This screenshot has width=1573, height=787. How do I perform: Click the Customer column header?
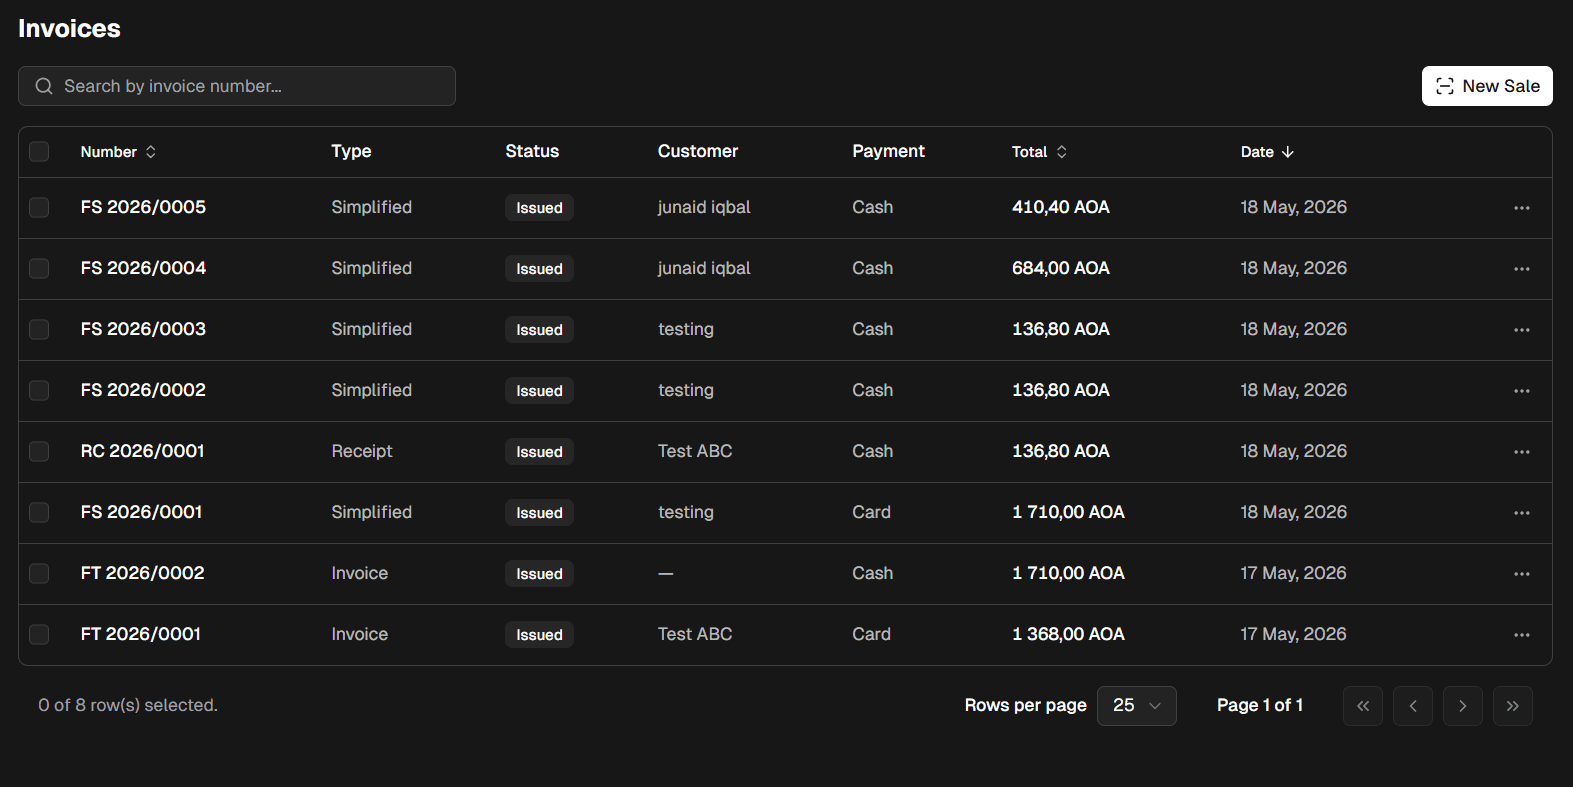point(698,151)
